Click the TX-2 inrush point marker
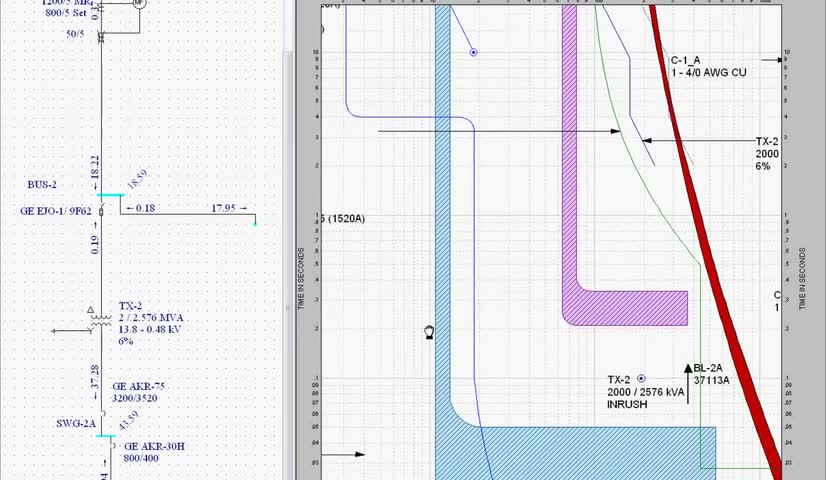The width and height of the screenshot is (826, 480). 641,378
